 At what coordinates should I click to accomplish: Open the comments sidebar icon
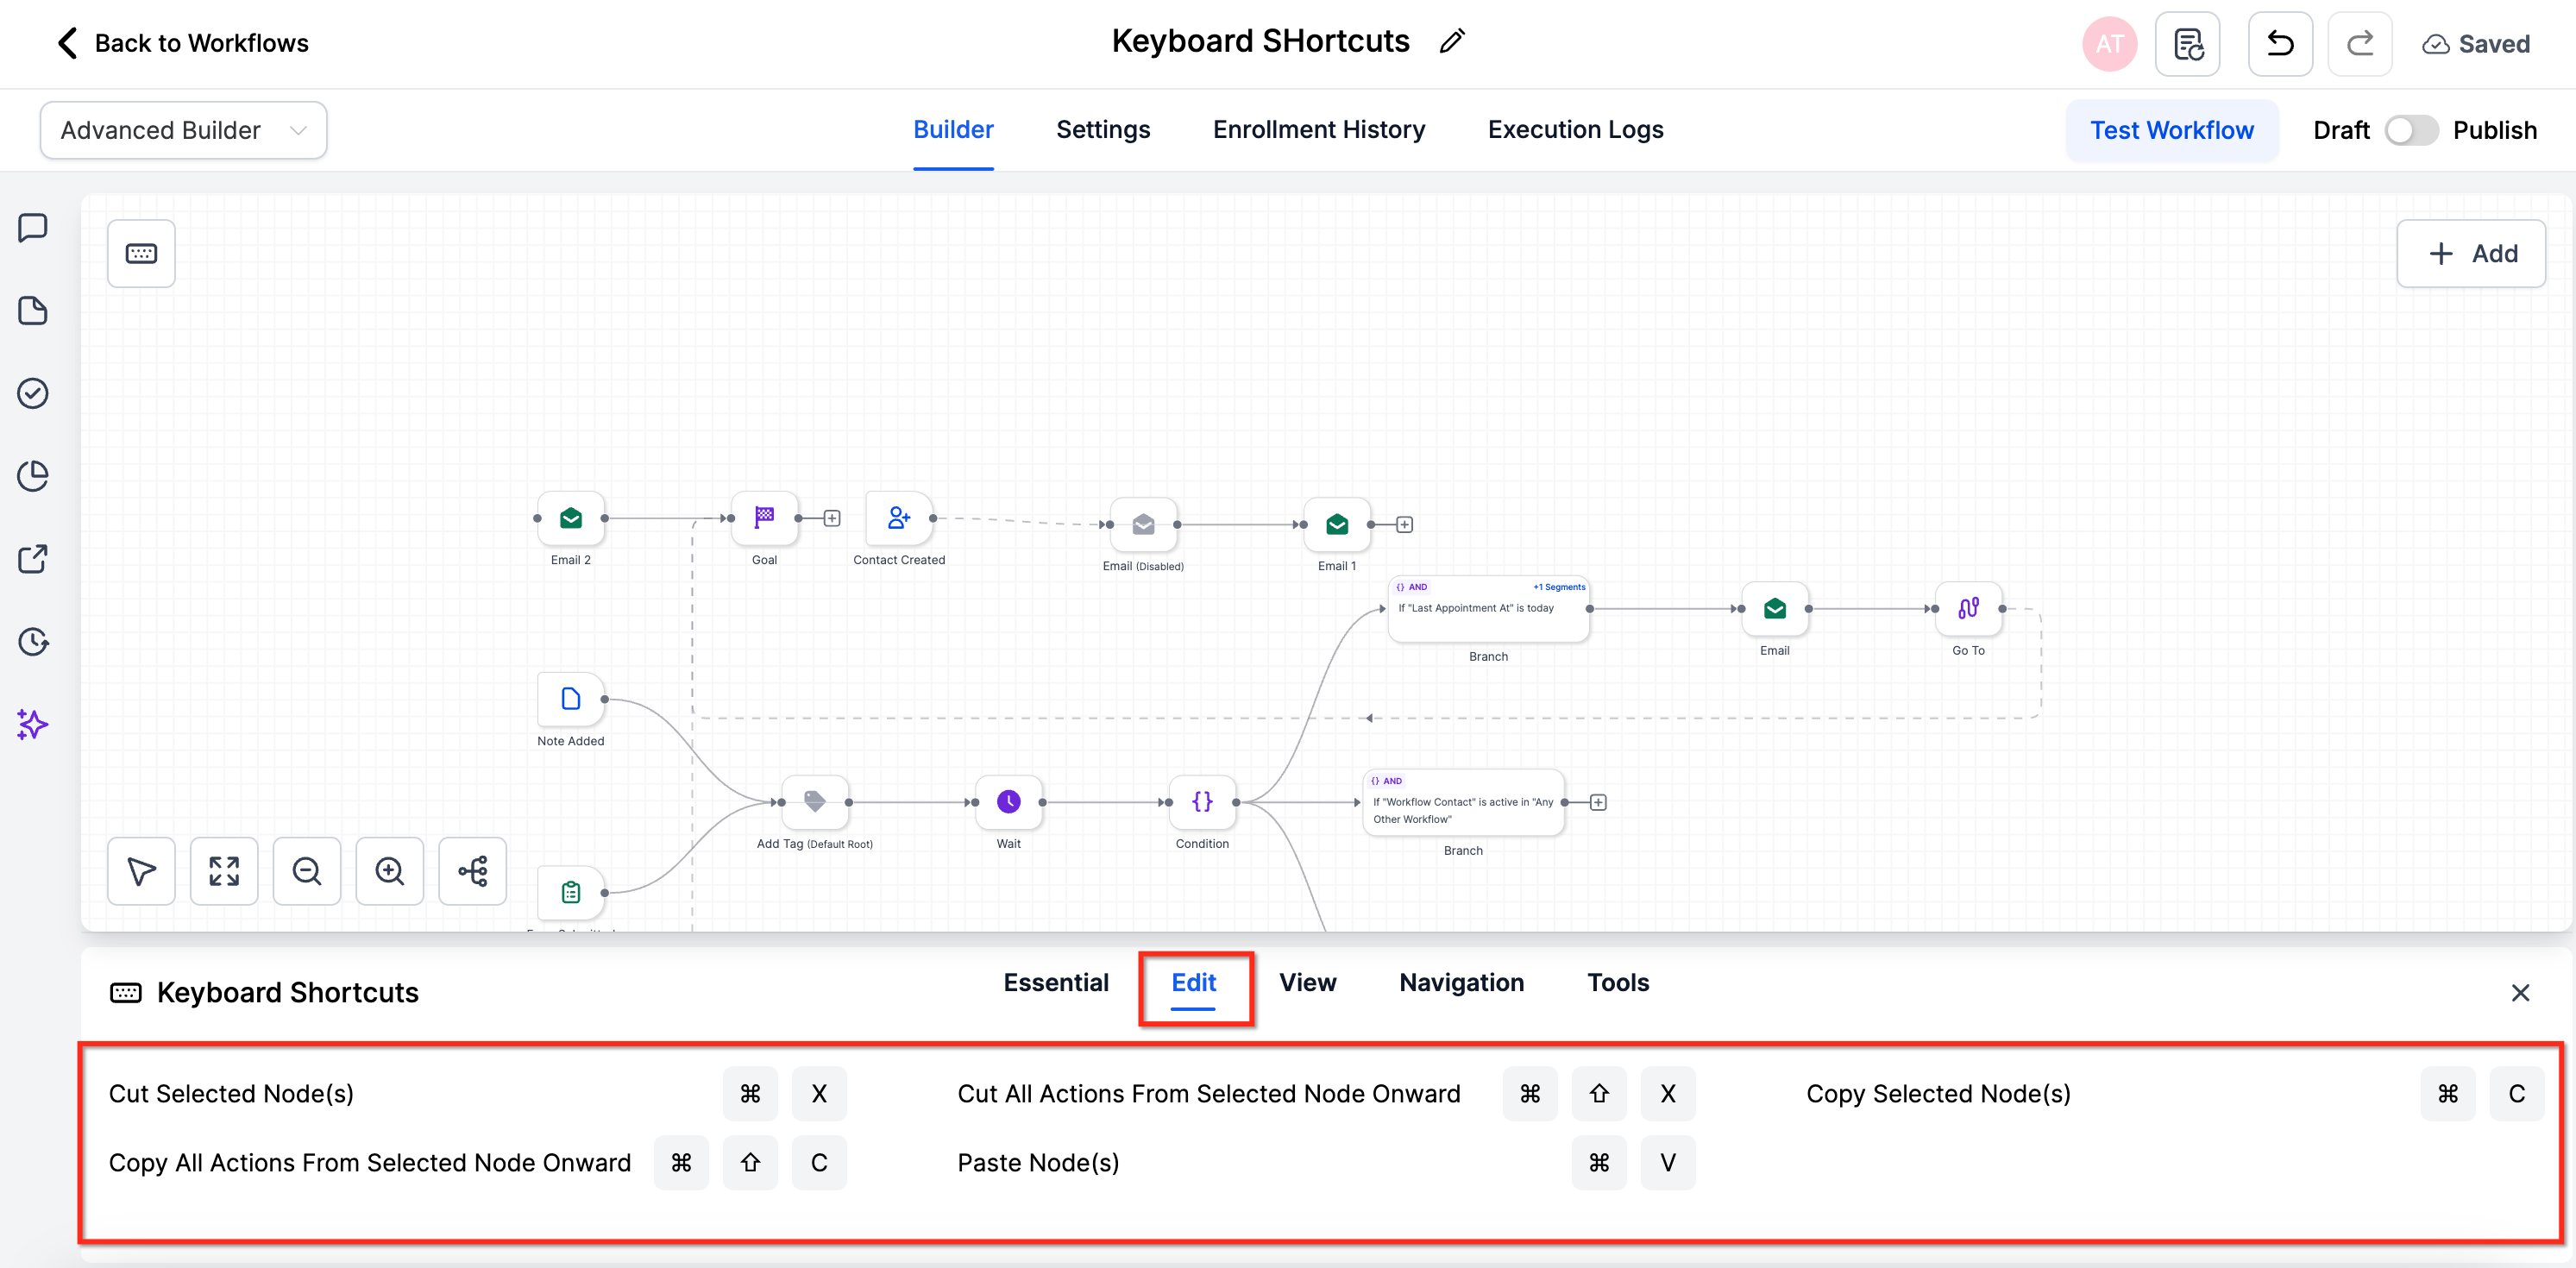pyautogui.click(x=33, y=227)
